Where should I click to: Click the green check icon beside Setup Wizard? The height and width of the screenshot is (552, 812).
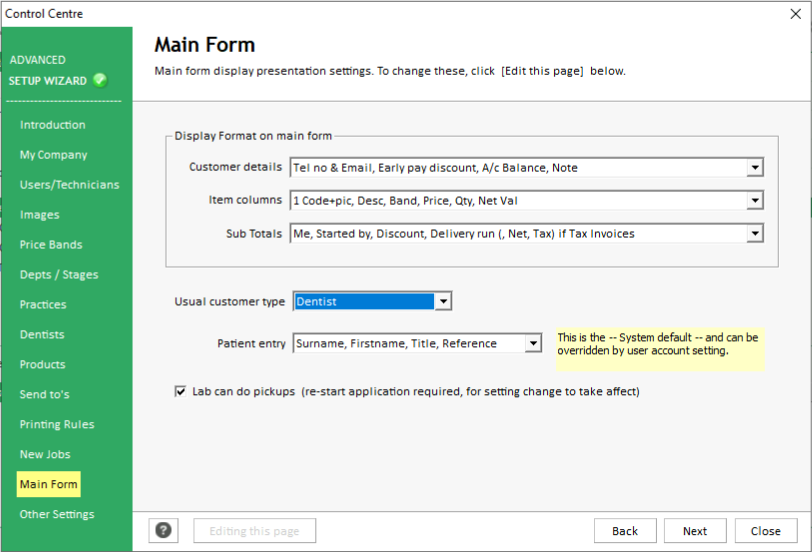point(100,80)
